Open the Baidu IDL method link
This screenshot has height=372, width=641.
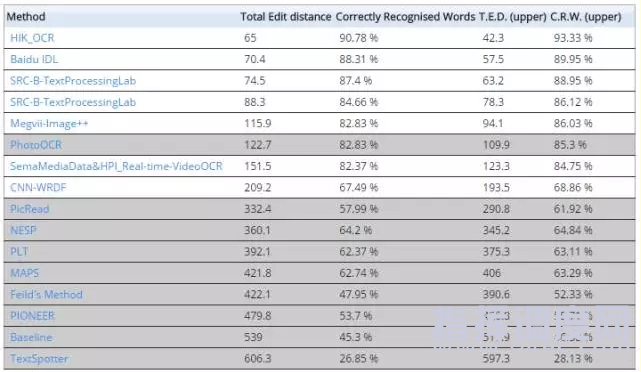coord(34,59)
